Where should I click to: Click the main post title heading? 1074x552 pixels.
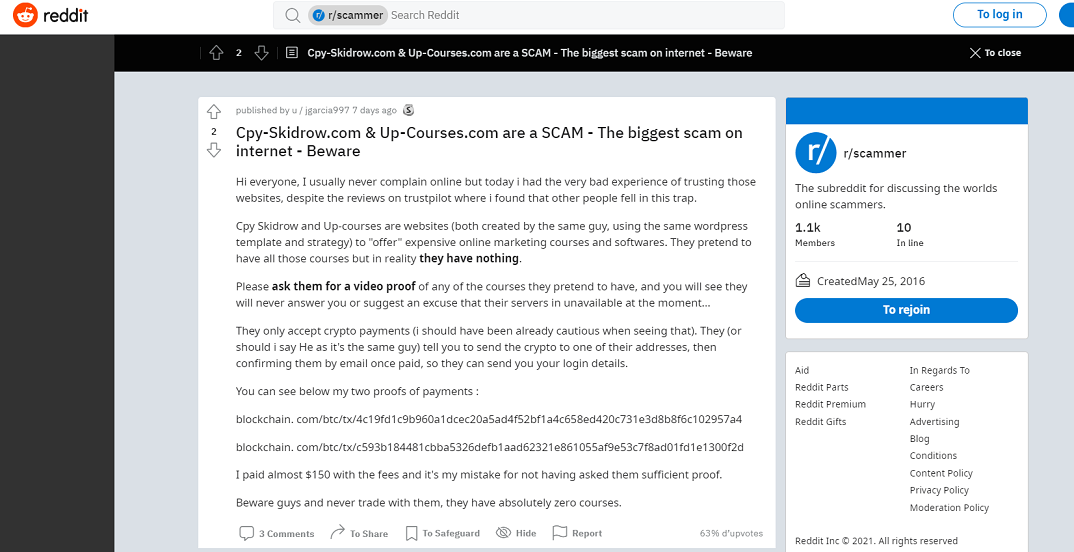coord(489,142)
